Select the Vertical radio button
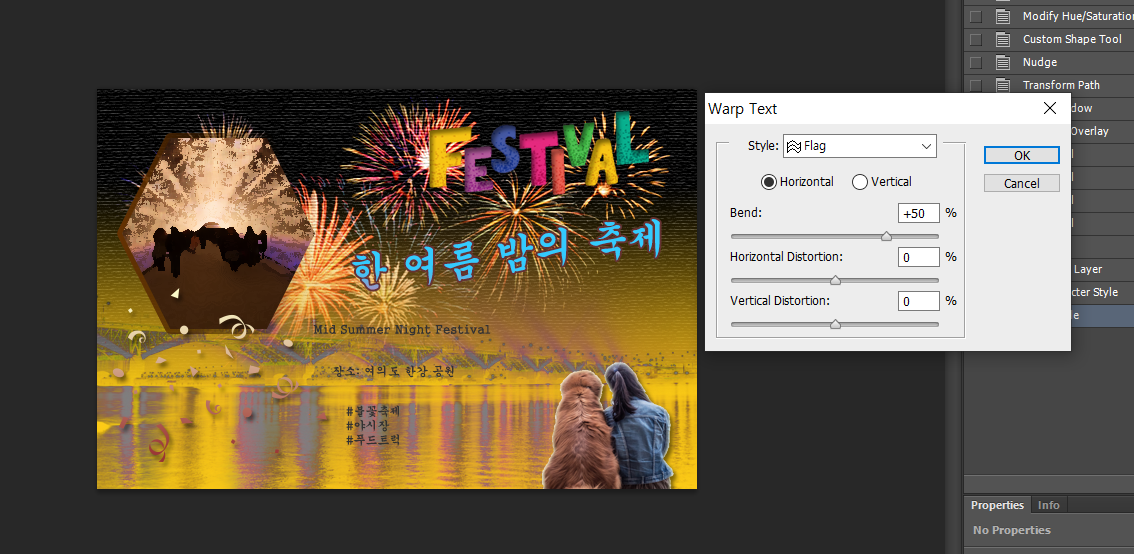The image size is (1134, 554). [x=860, y=182]
